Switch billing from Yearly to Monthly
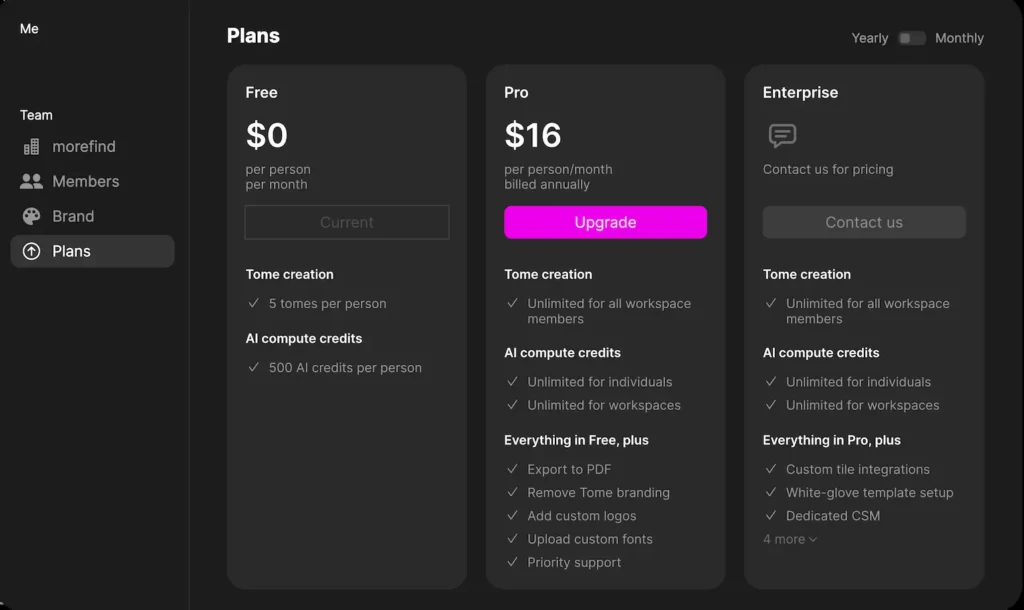The image size is (1024, 610). pos(911,38)
